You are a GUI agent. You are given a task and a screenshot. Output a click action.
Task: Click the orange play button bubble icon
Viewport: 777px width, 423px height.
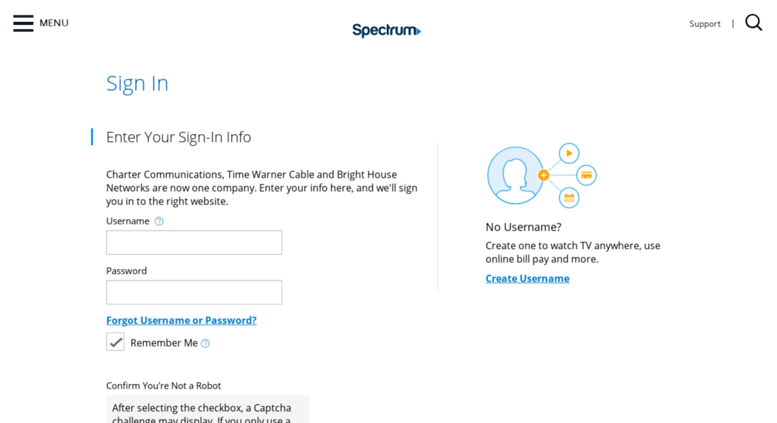[569, 154]
